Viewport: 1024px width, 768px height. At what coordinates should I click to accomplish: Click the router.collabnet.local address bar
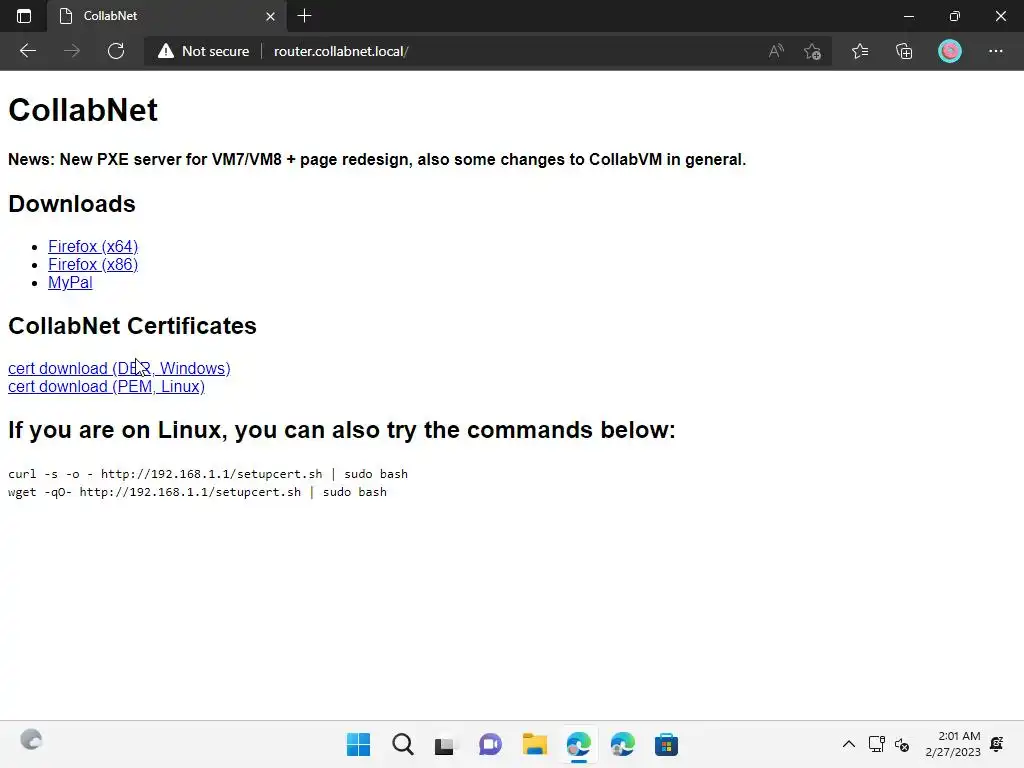coord(341,51)
